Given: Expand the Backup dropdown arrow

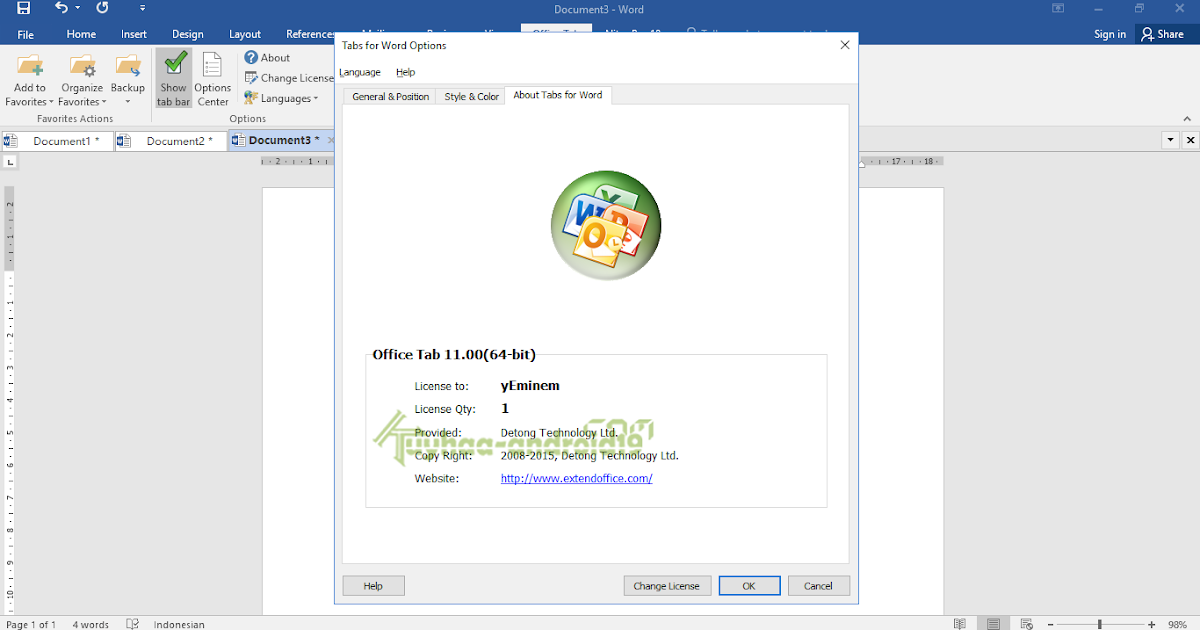Looking at the screenshot, I should click(x=128, y=102).
